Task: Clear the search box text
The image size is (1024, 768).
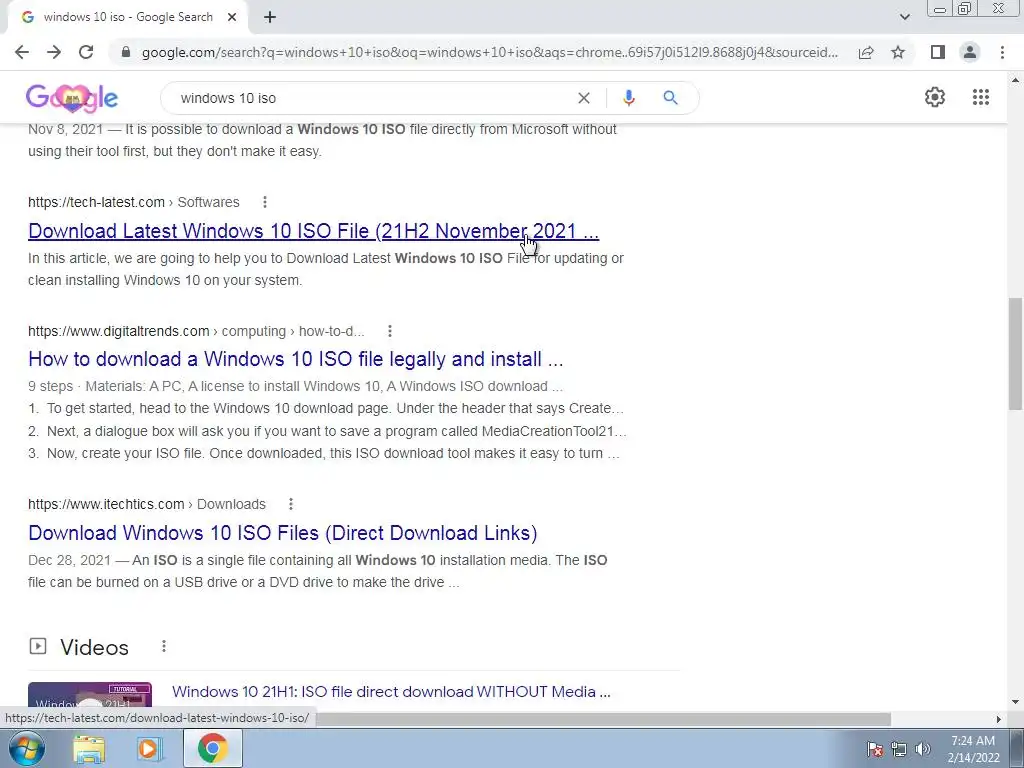Action: click(x=584, y=98)
